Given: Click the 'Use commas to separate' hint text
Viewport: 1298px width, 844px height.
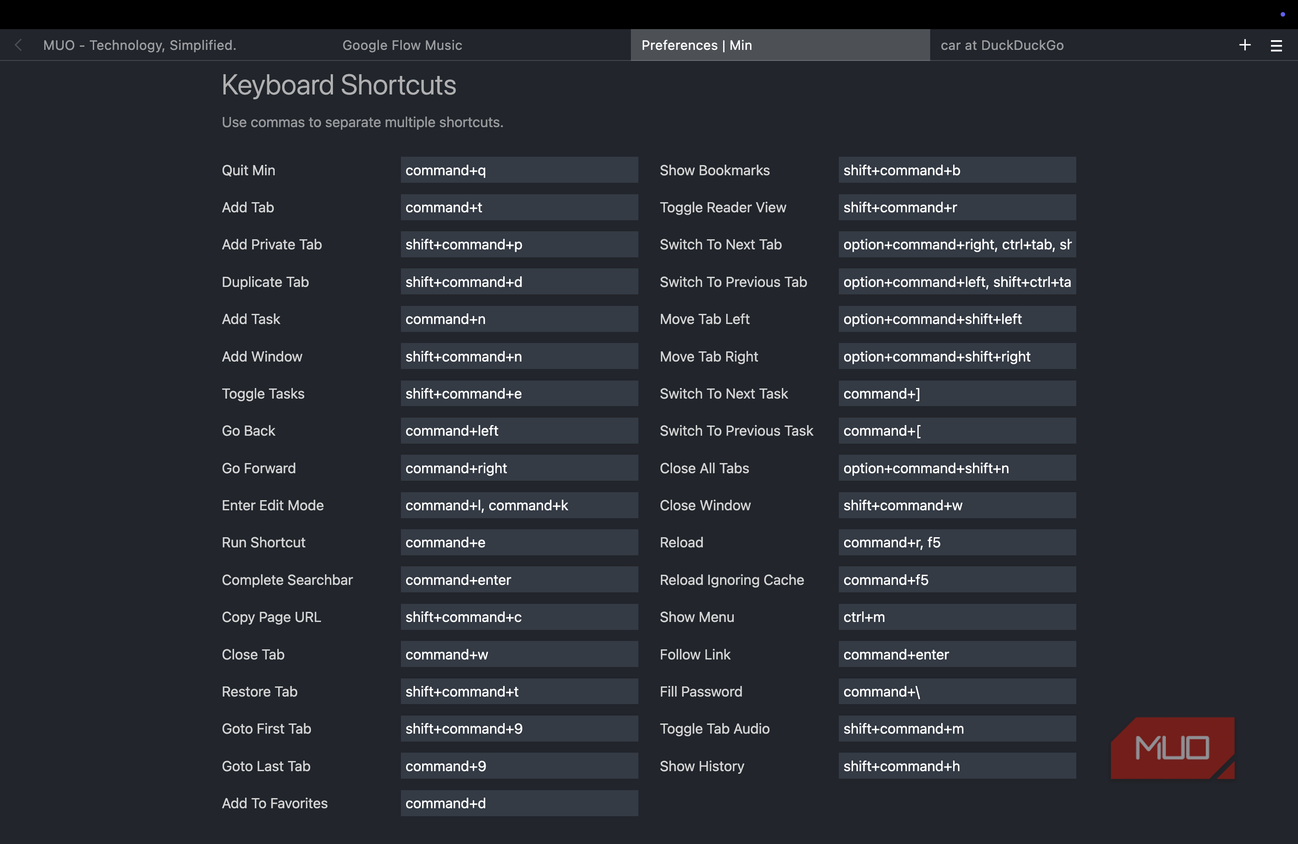Looking at the screenshot, I should tap(362, 122).
